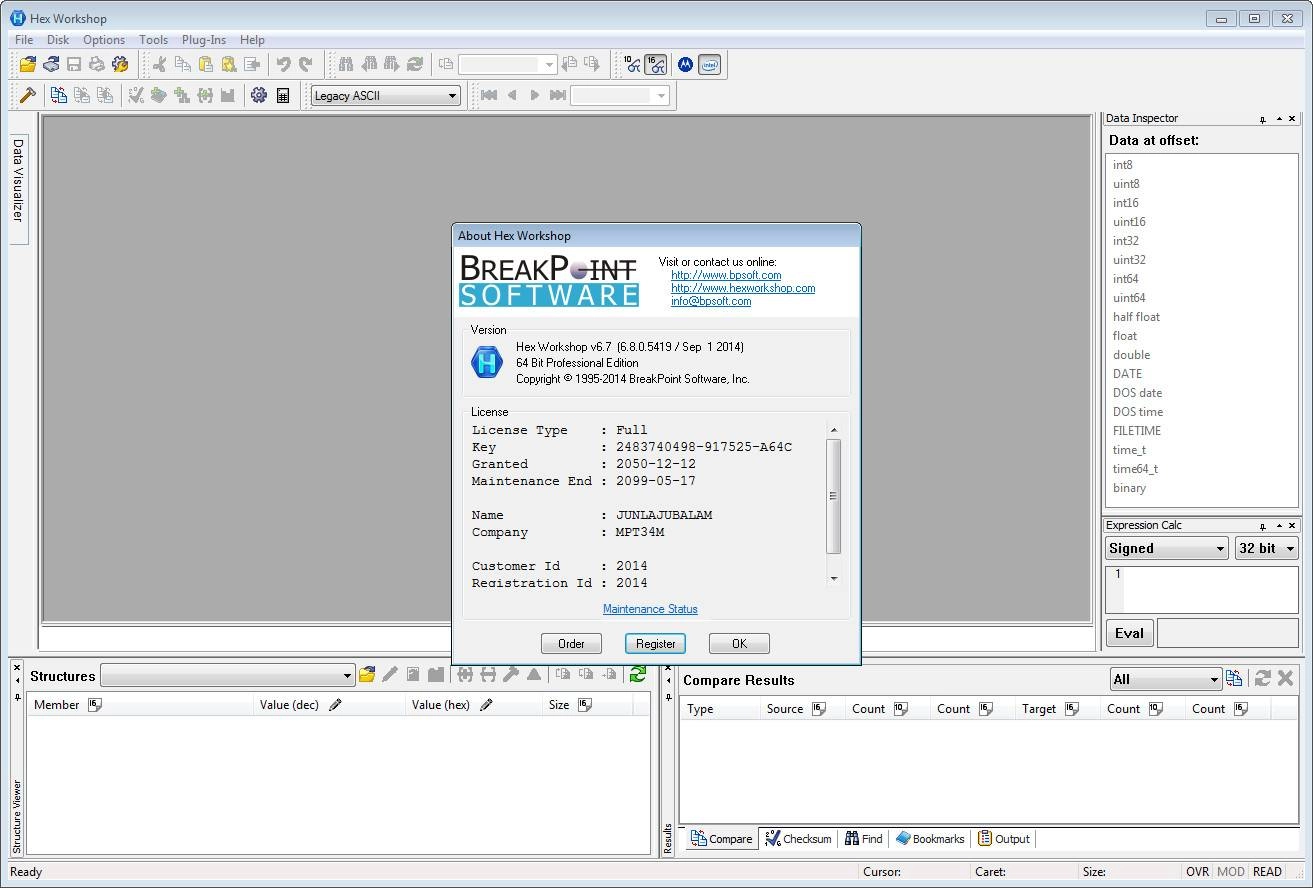
Task: Click green refresh icon in Structures panel
Action: [638, 675]
